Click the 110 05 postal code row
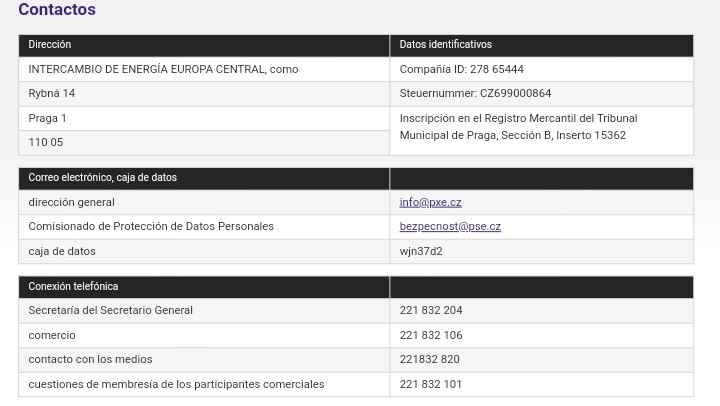 pyautogui.click(x=204, y=143)
